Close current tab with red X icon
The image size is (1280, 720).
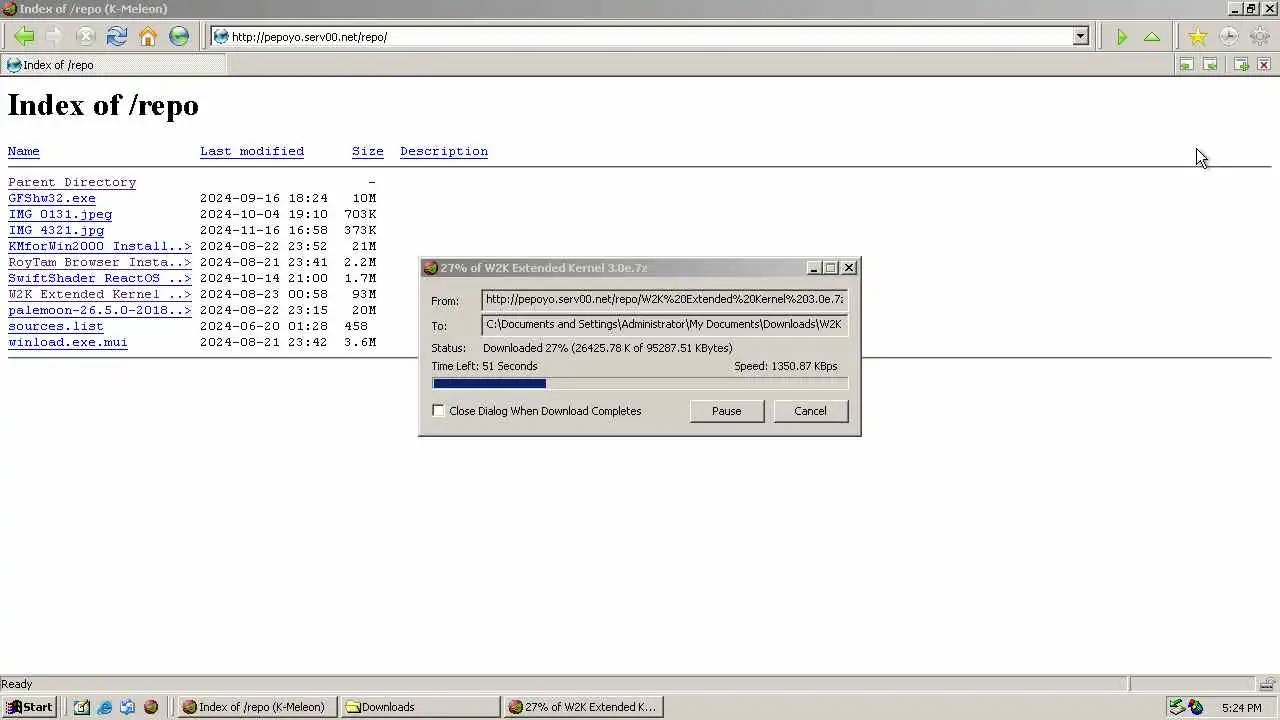pos(1264,64)
